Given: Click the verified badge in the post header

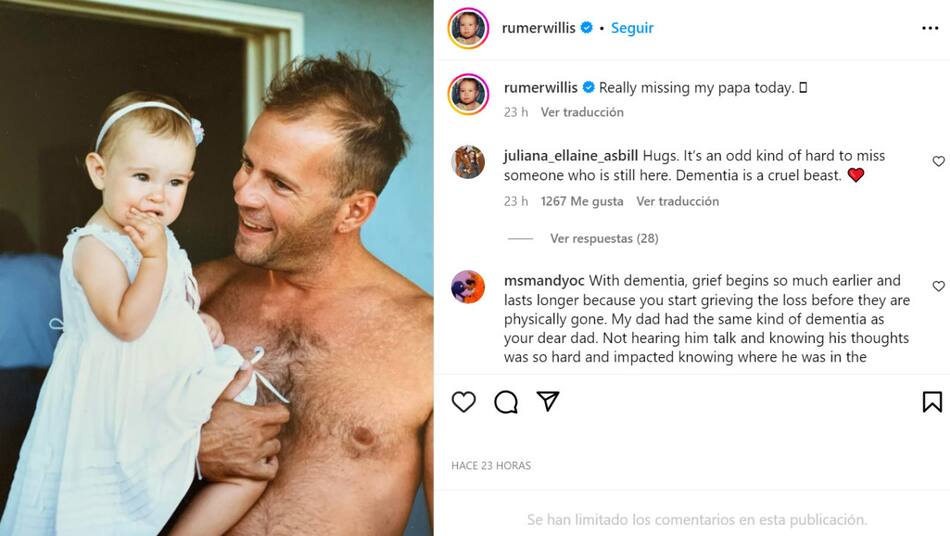Looking at the screenshot, I should click(587, 28).
